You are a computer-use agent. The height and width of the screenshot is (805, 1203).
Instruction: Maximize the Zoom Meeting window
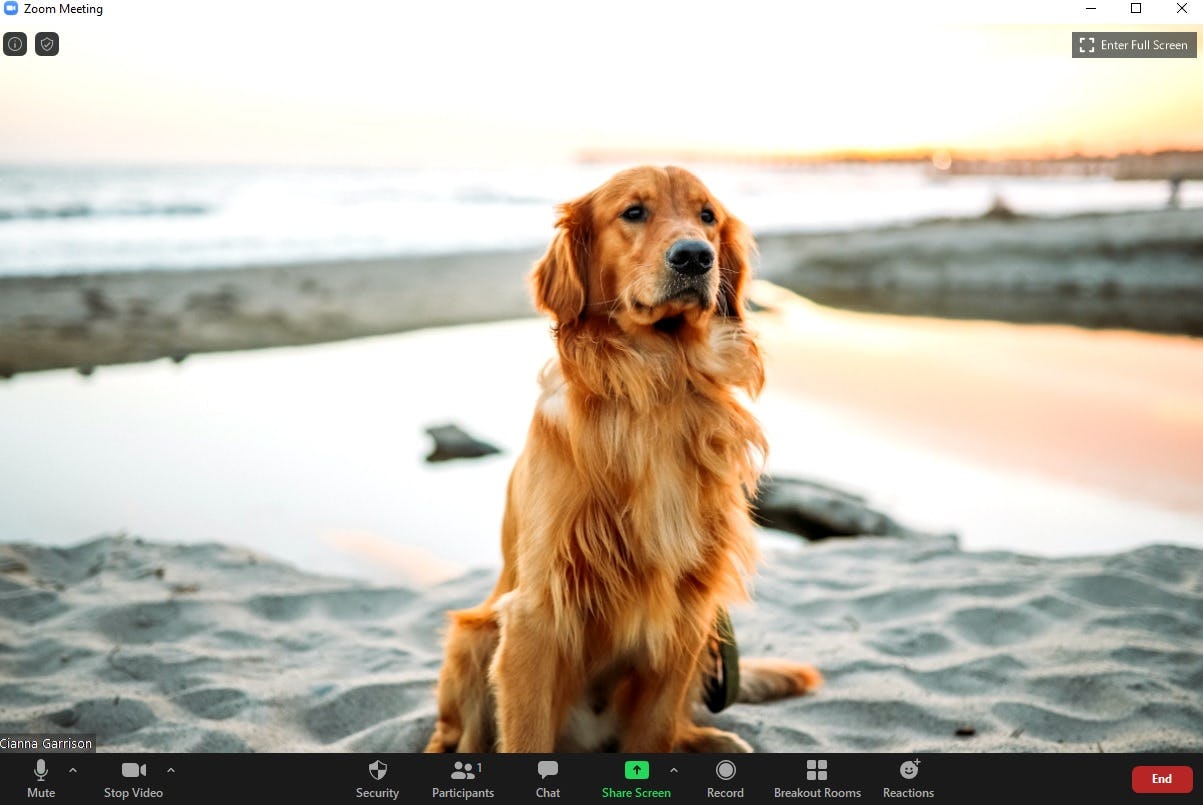[1136, 9]
